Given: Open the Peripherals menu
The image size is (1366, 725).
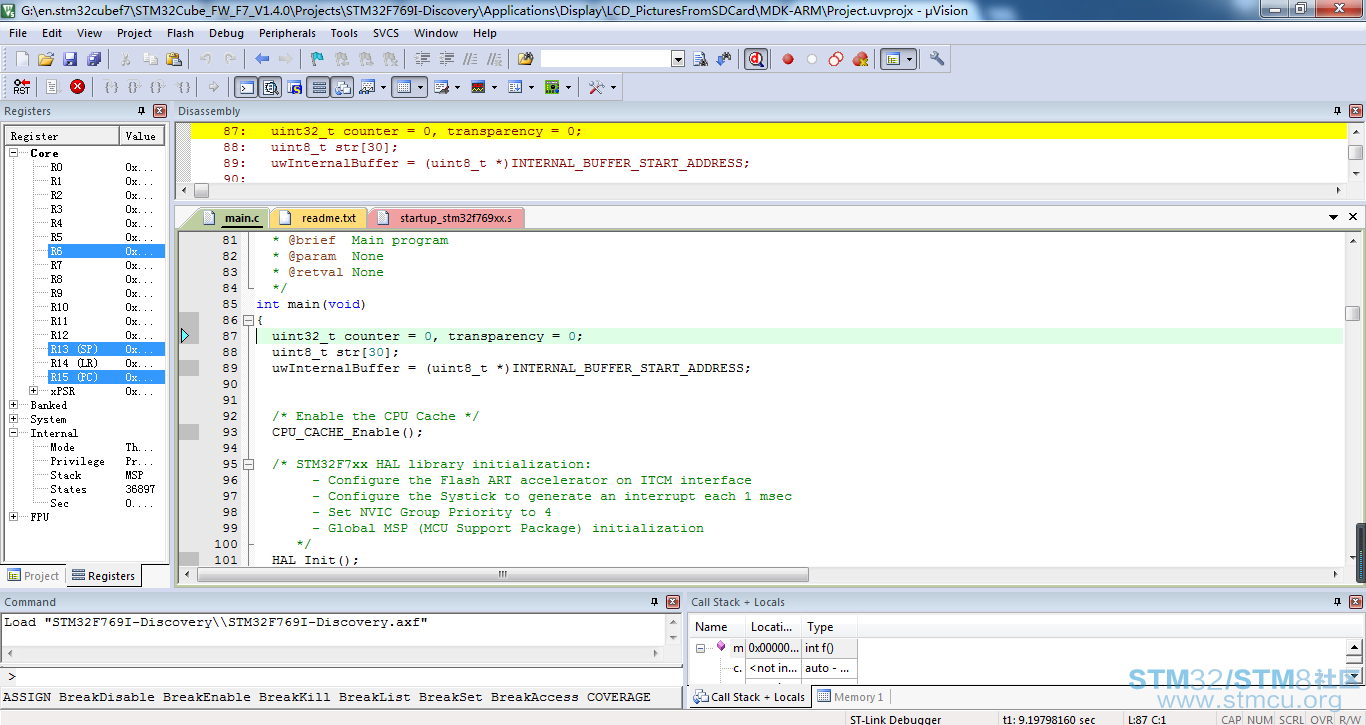Looking at the screenshot, I should click(x=287, y=33).
